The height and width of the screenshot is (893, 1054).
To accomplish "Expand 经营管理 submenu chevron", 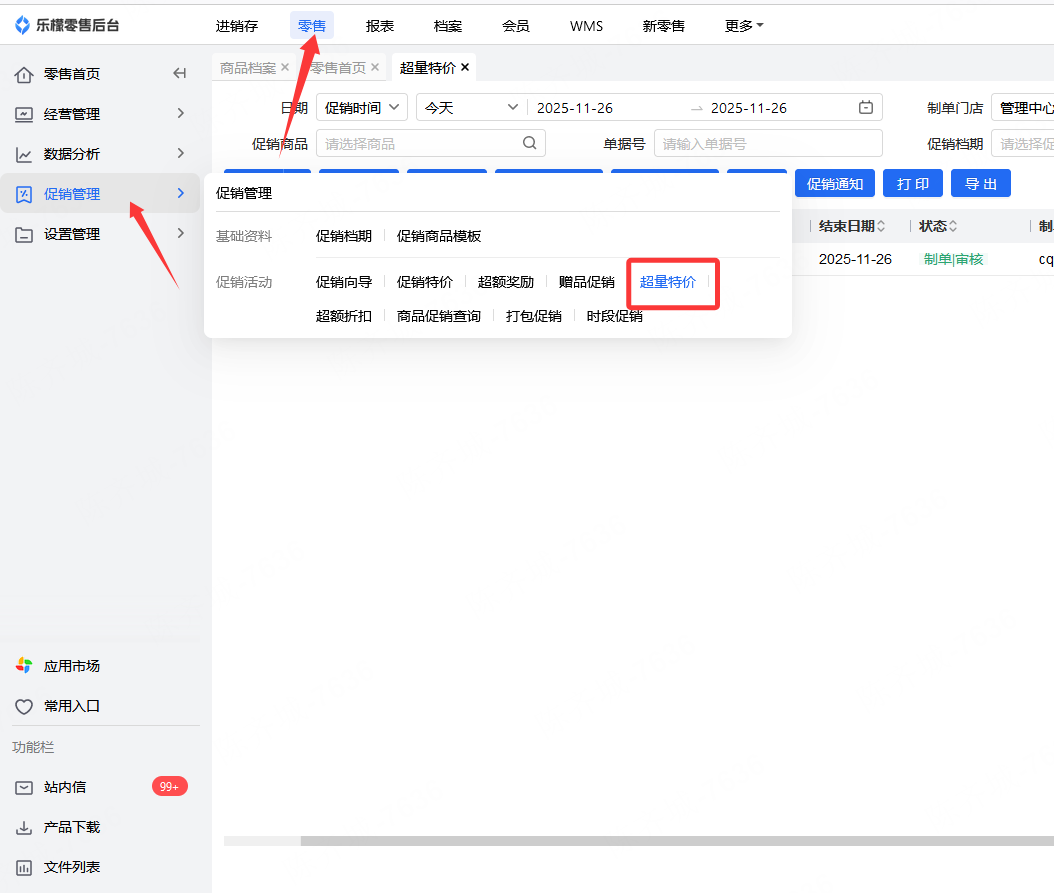I will point(180,114).
